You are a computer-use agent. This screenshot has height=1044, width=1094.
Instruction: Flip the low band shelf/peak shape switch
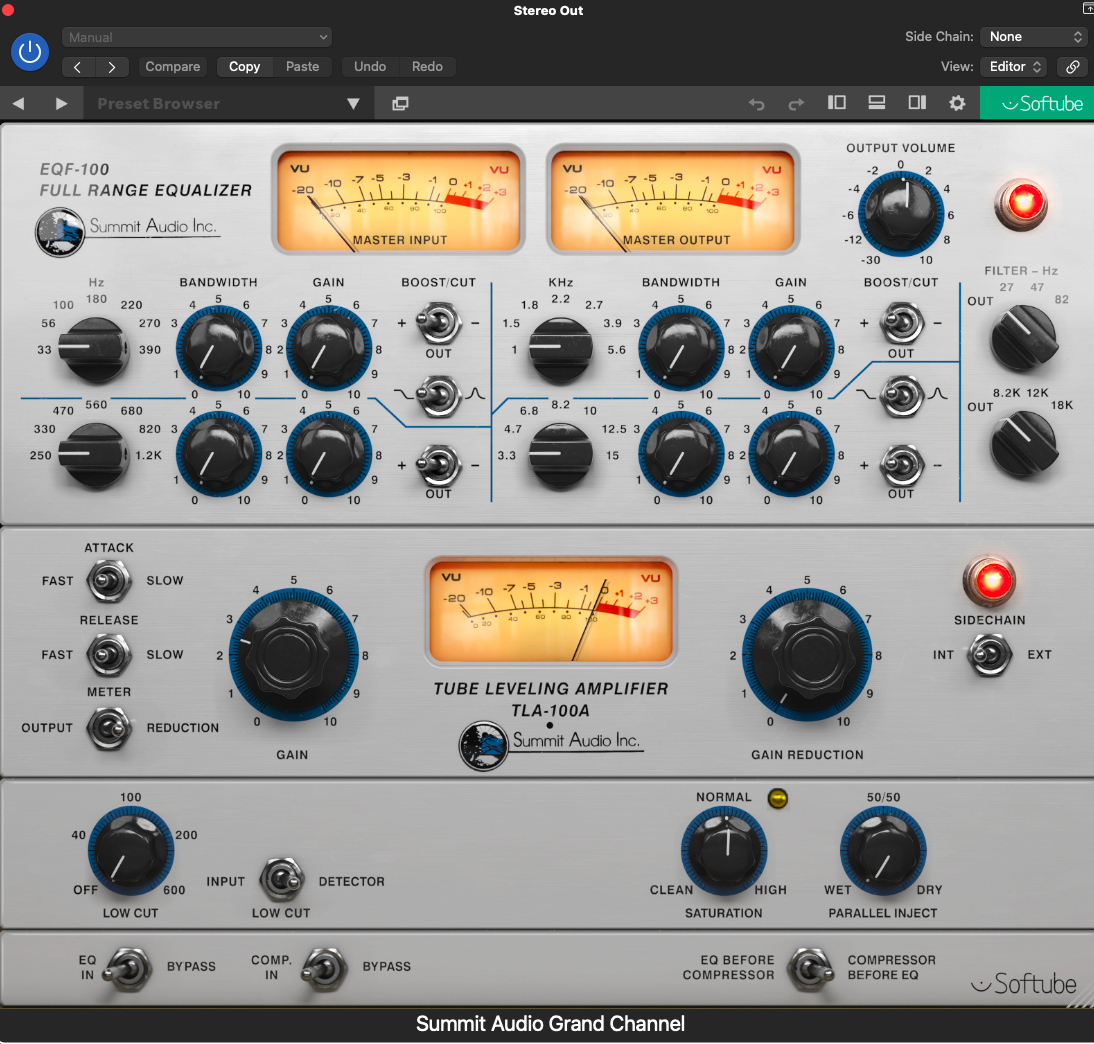click(x=439, y=396)
